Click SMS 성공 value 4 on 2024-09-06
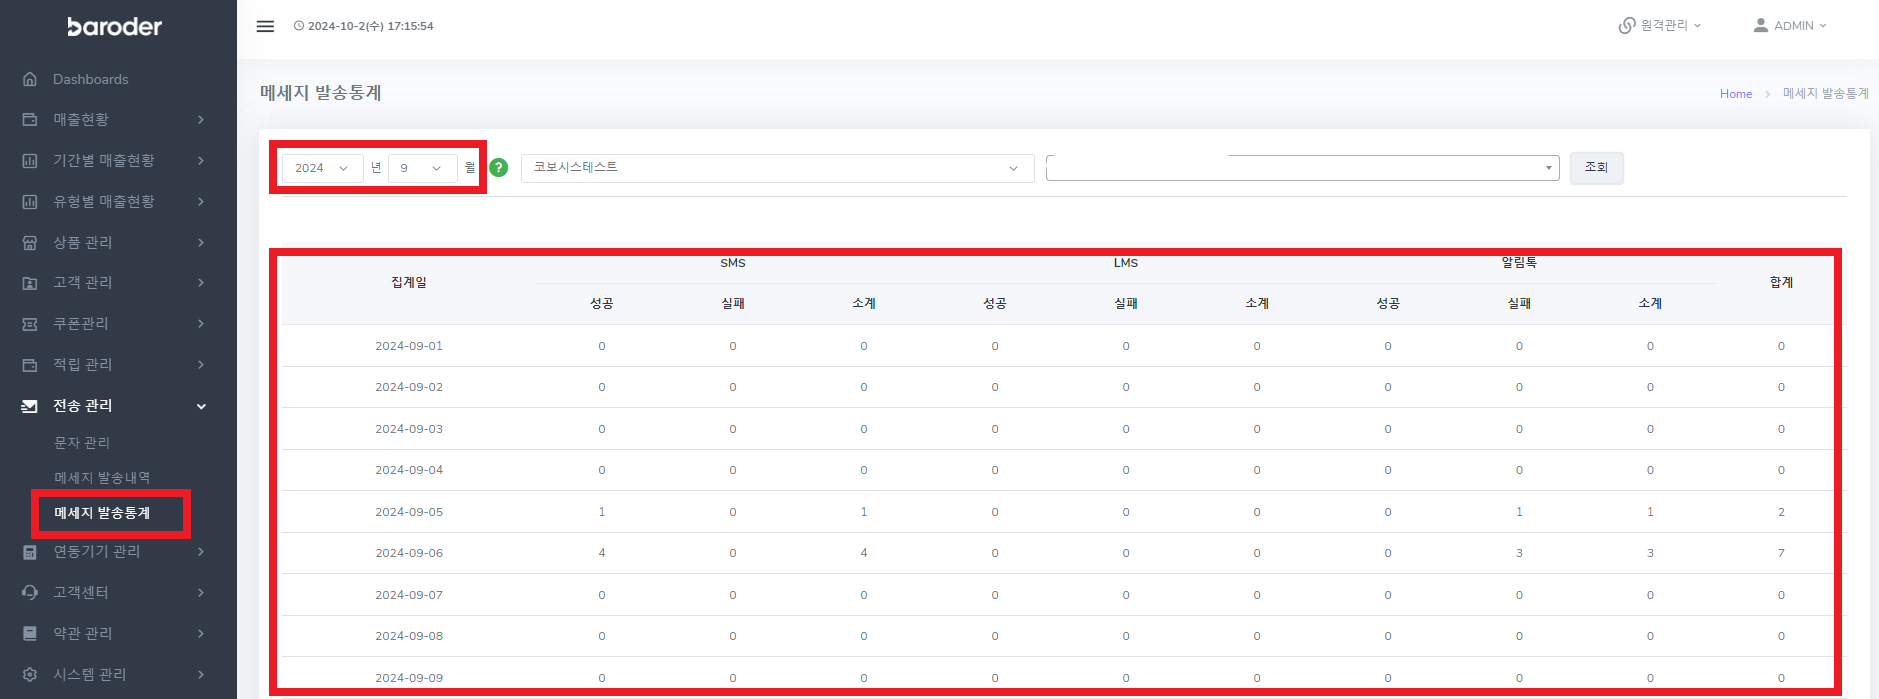The width and height of the screenshot is (1879, 699). [602, 553]
